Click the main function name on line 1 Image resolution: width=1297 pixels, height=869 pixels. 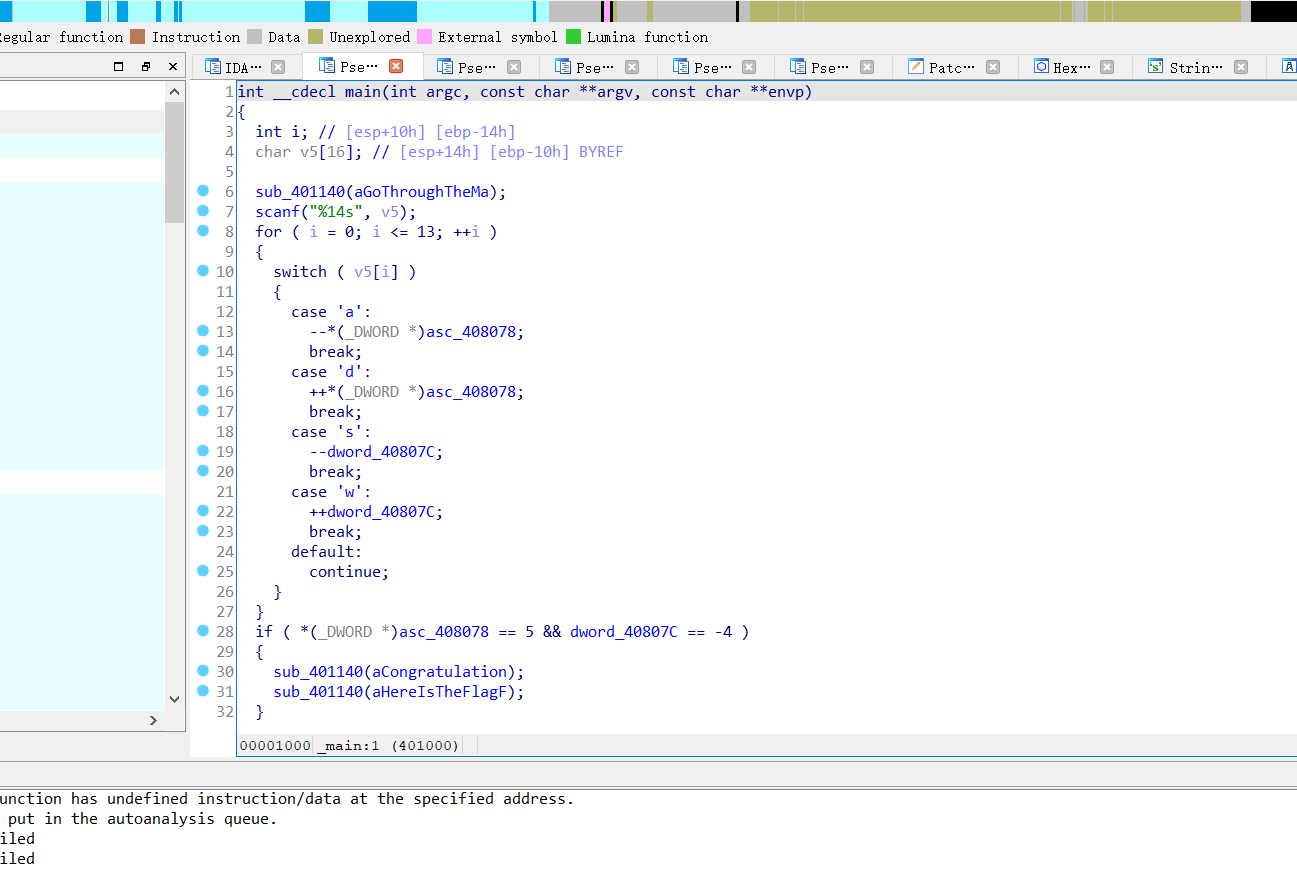[363, 91]
